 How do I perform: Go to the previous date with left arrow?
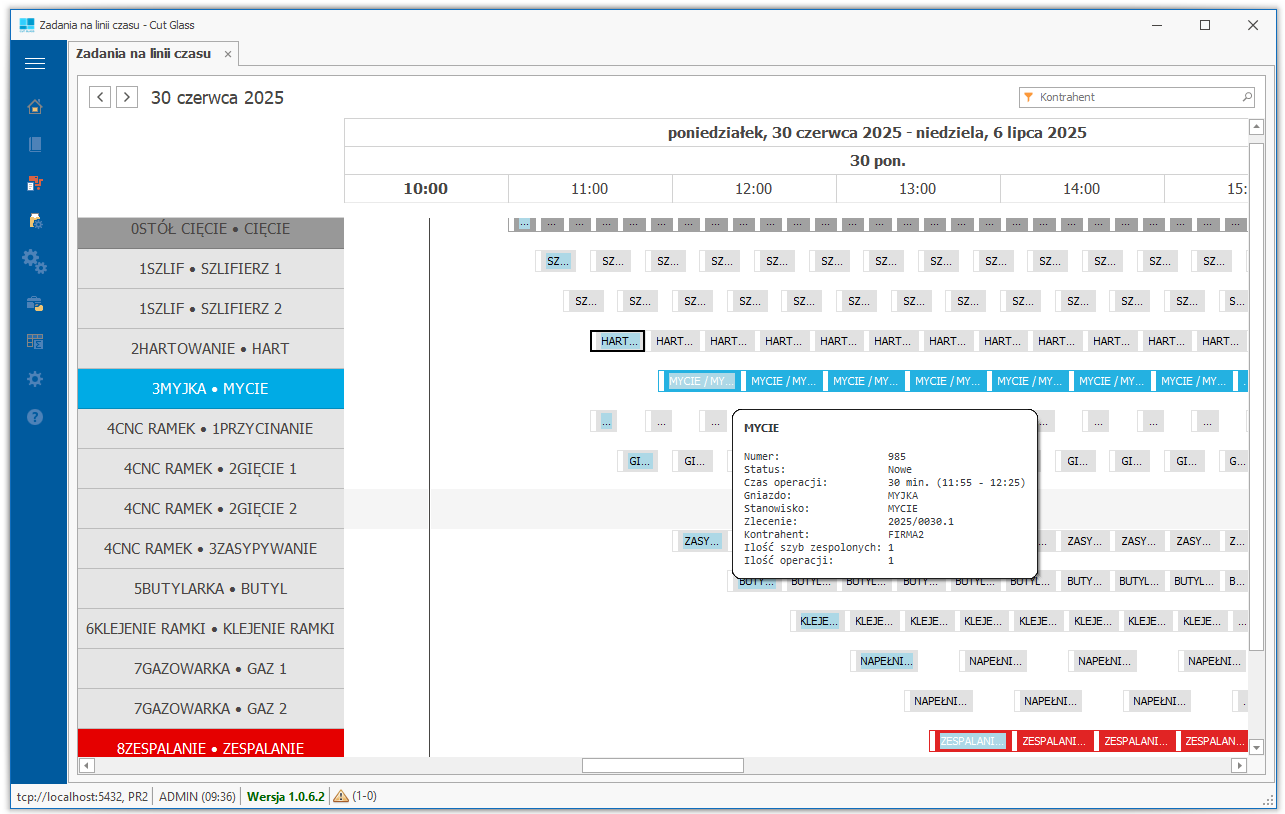[x=100, y=97]
